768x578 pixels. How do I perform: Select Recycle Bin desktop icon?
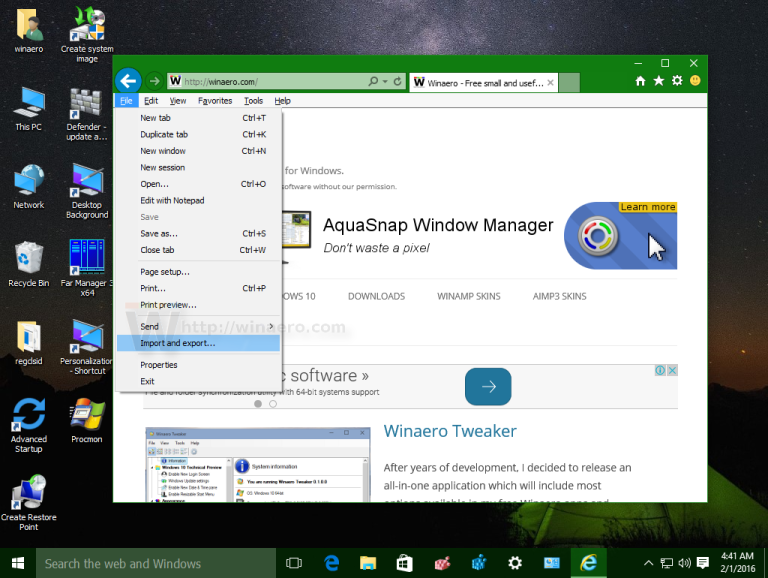click(x=28, y=265)
